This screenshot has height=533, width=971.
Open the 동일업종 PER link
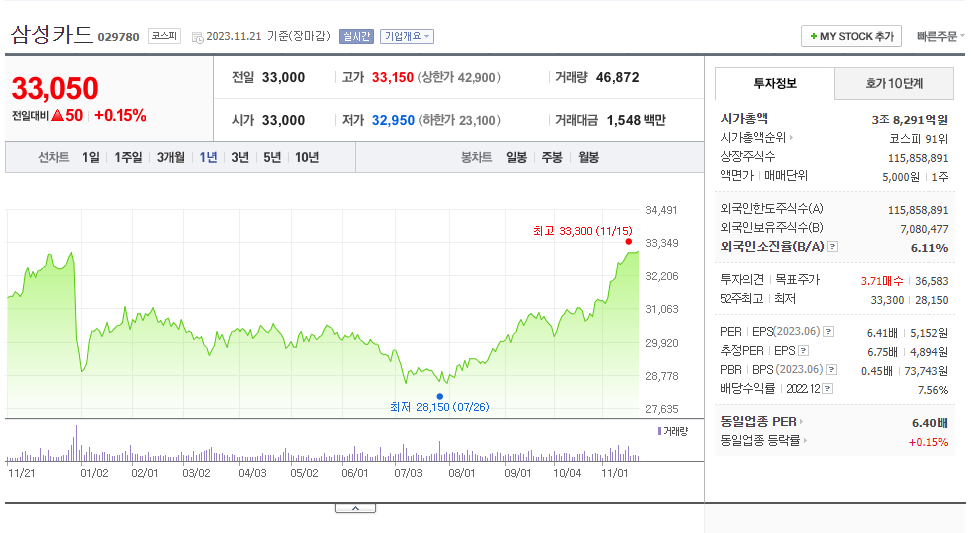[759, 422]
